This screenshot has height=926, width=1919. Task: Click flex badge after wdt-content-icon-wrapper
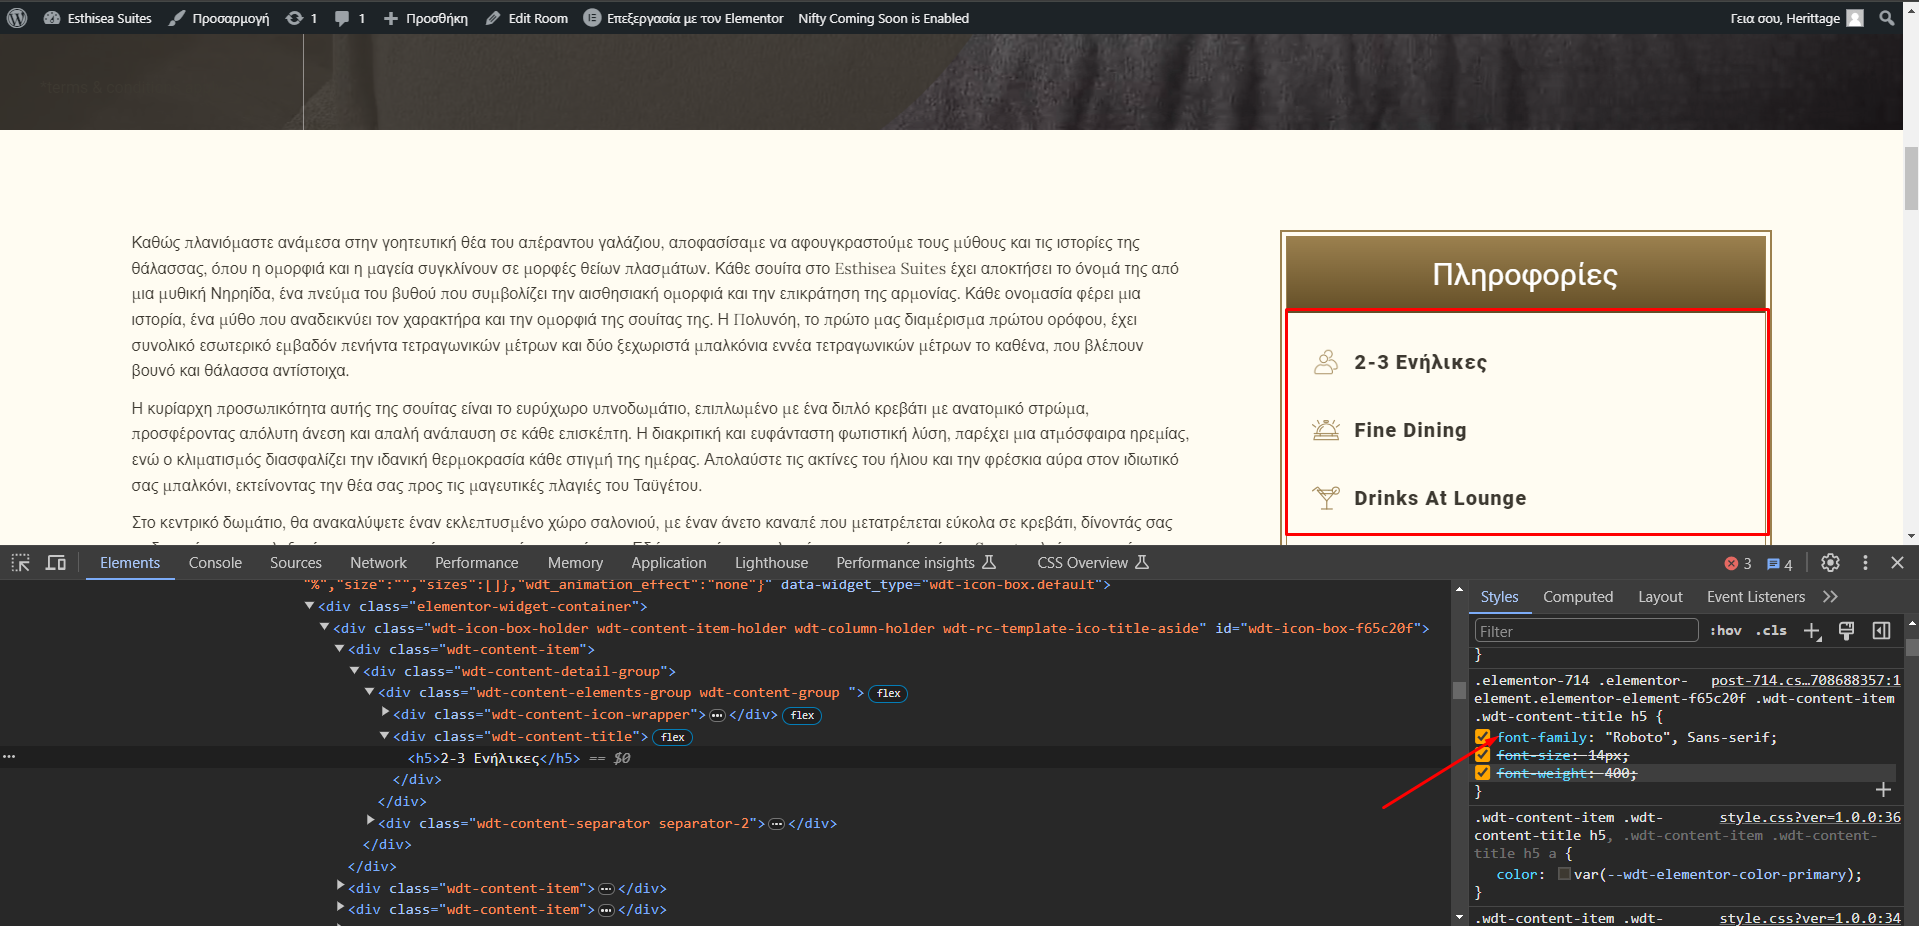click(802, 715)
